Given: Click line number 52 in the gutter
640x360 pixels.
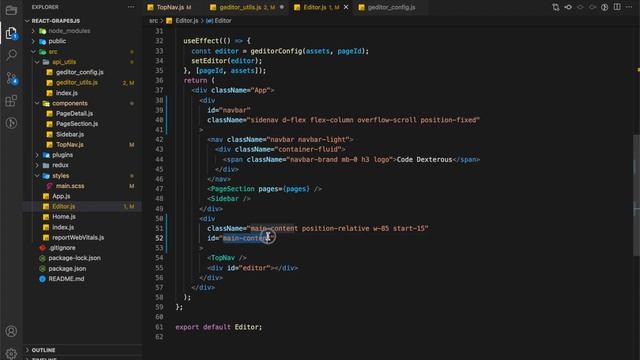Looking at the screenshot, I should 159,238.
